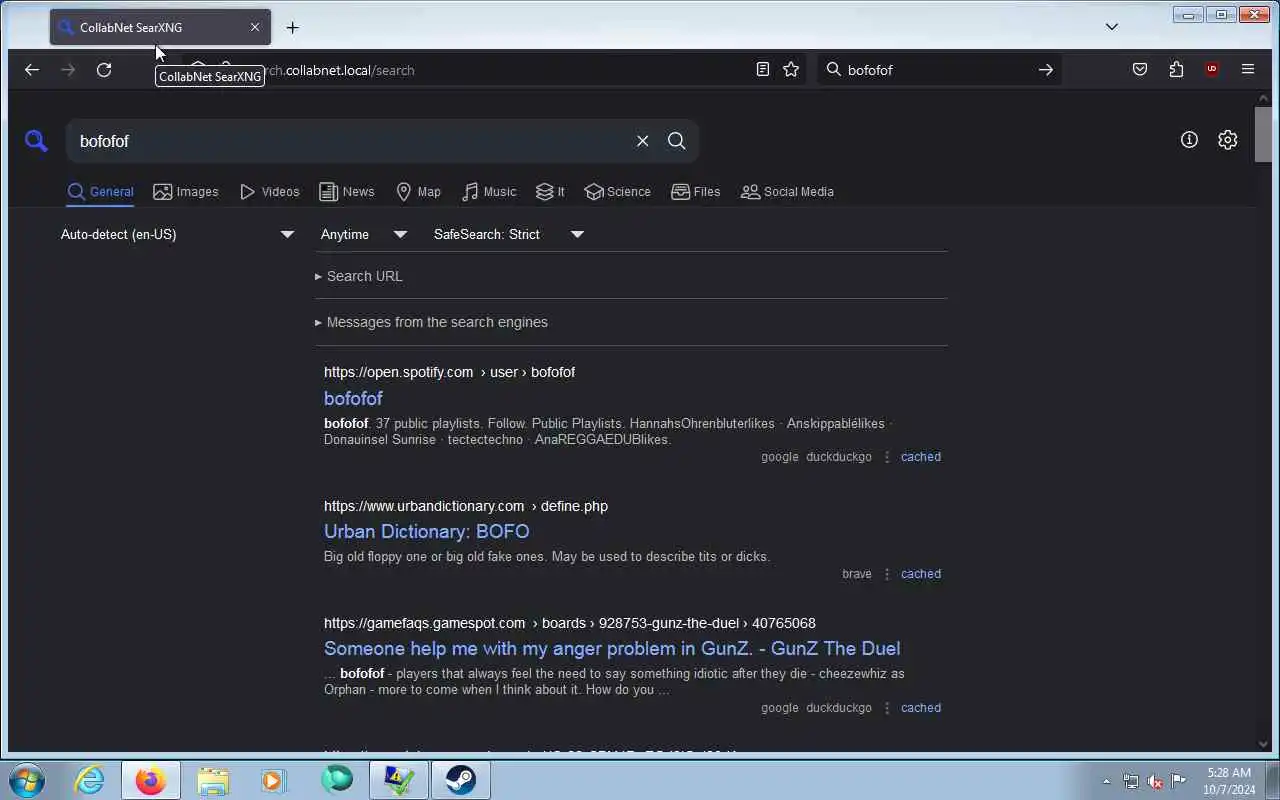Open cached link for GunZ result
The height and width of the screenshot is (800, 1280).
(921, 708)
